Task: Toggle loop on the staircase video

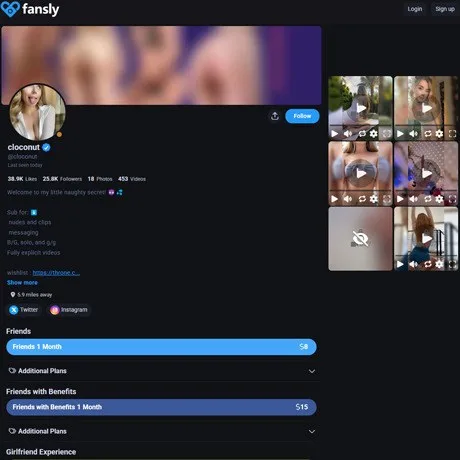Action: click(x=428, y=264)
